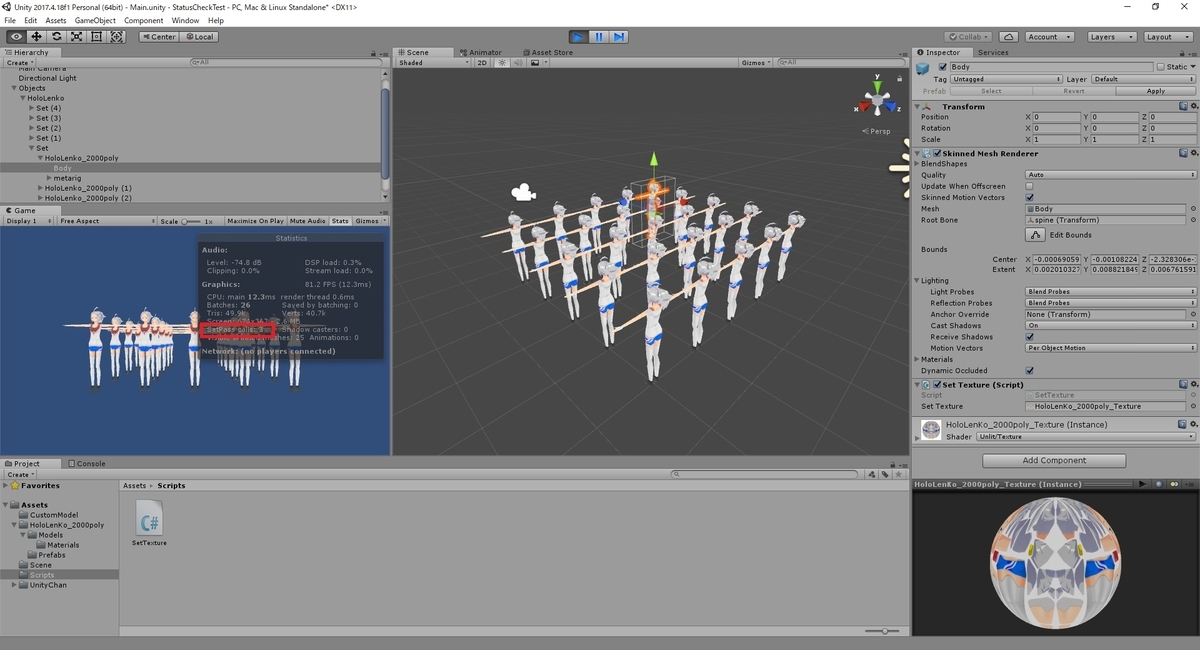
Task: Open the Layer dropdown
Action: coord(1144,79)
